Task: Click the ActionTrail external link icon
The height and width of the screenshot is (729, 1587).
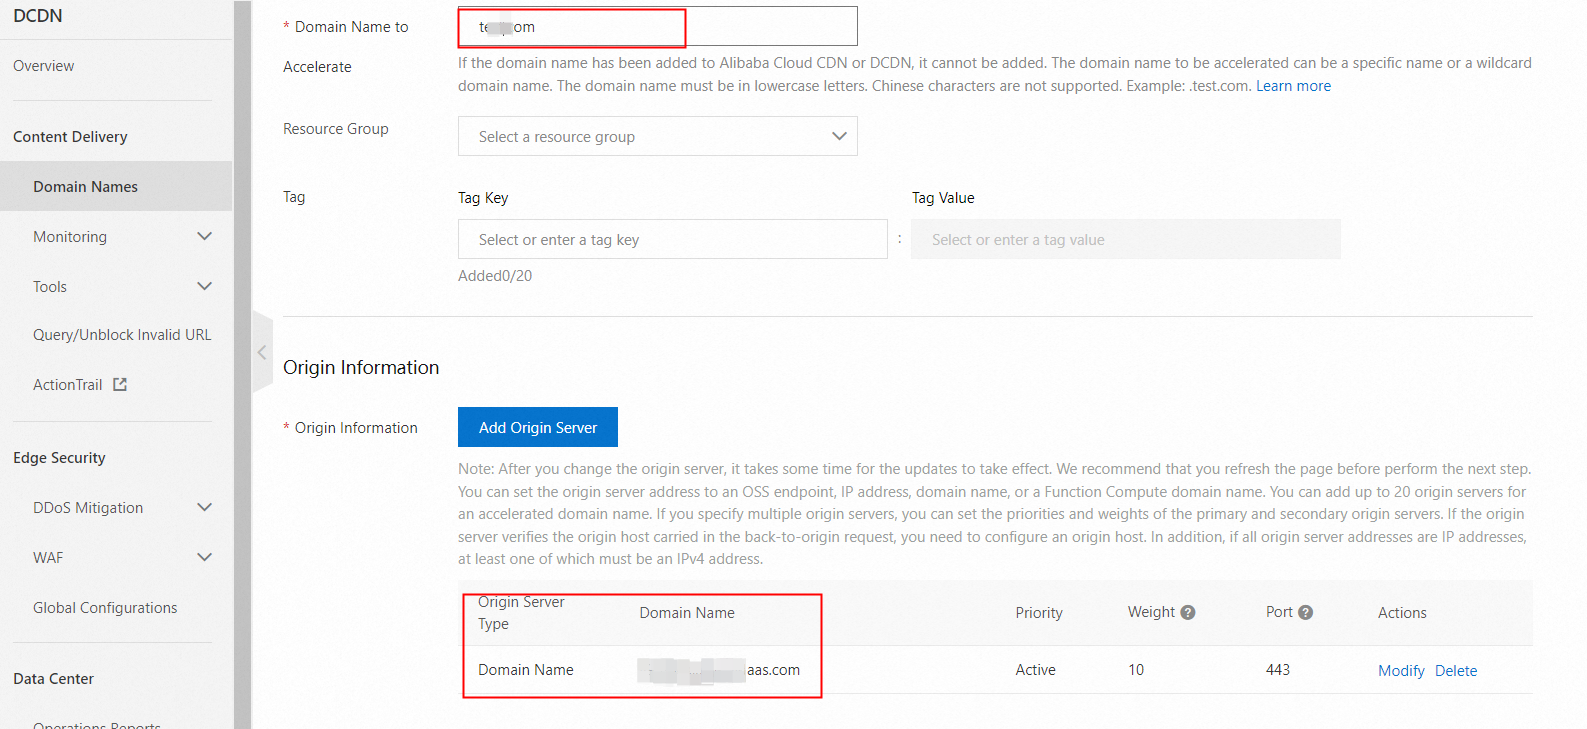Action: pos(120,385)
